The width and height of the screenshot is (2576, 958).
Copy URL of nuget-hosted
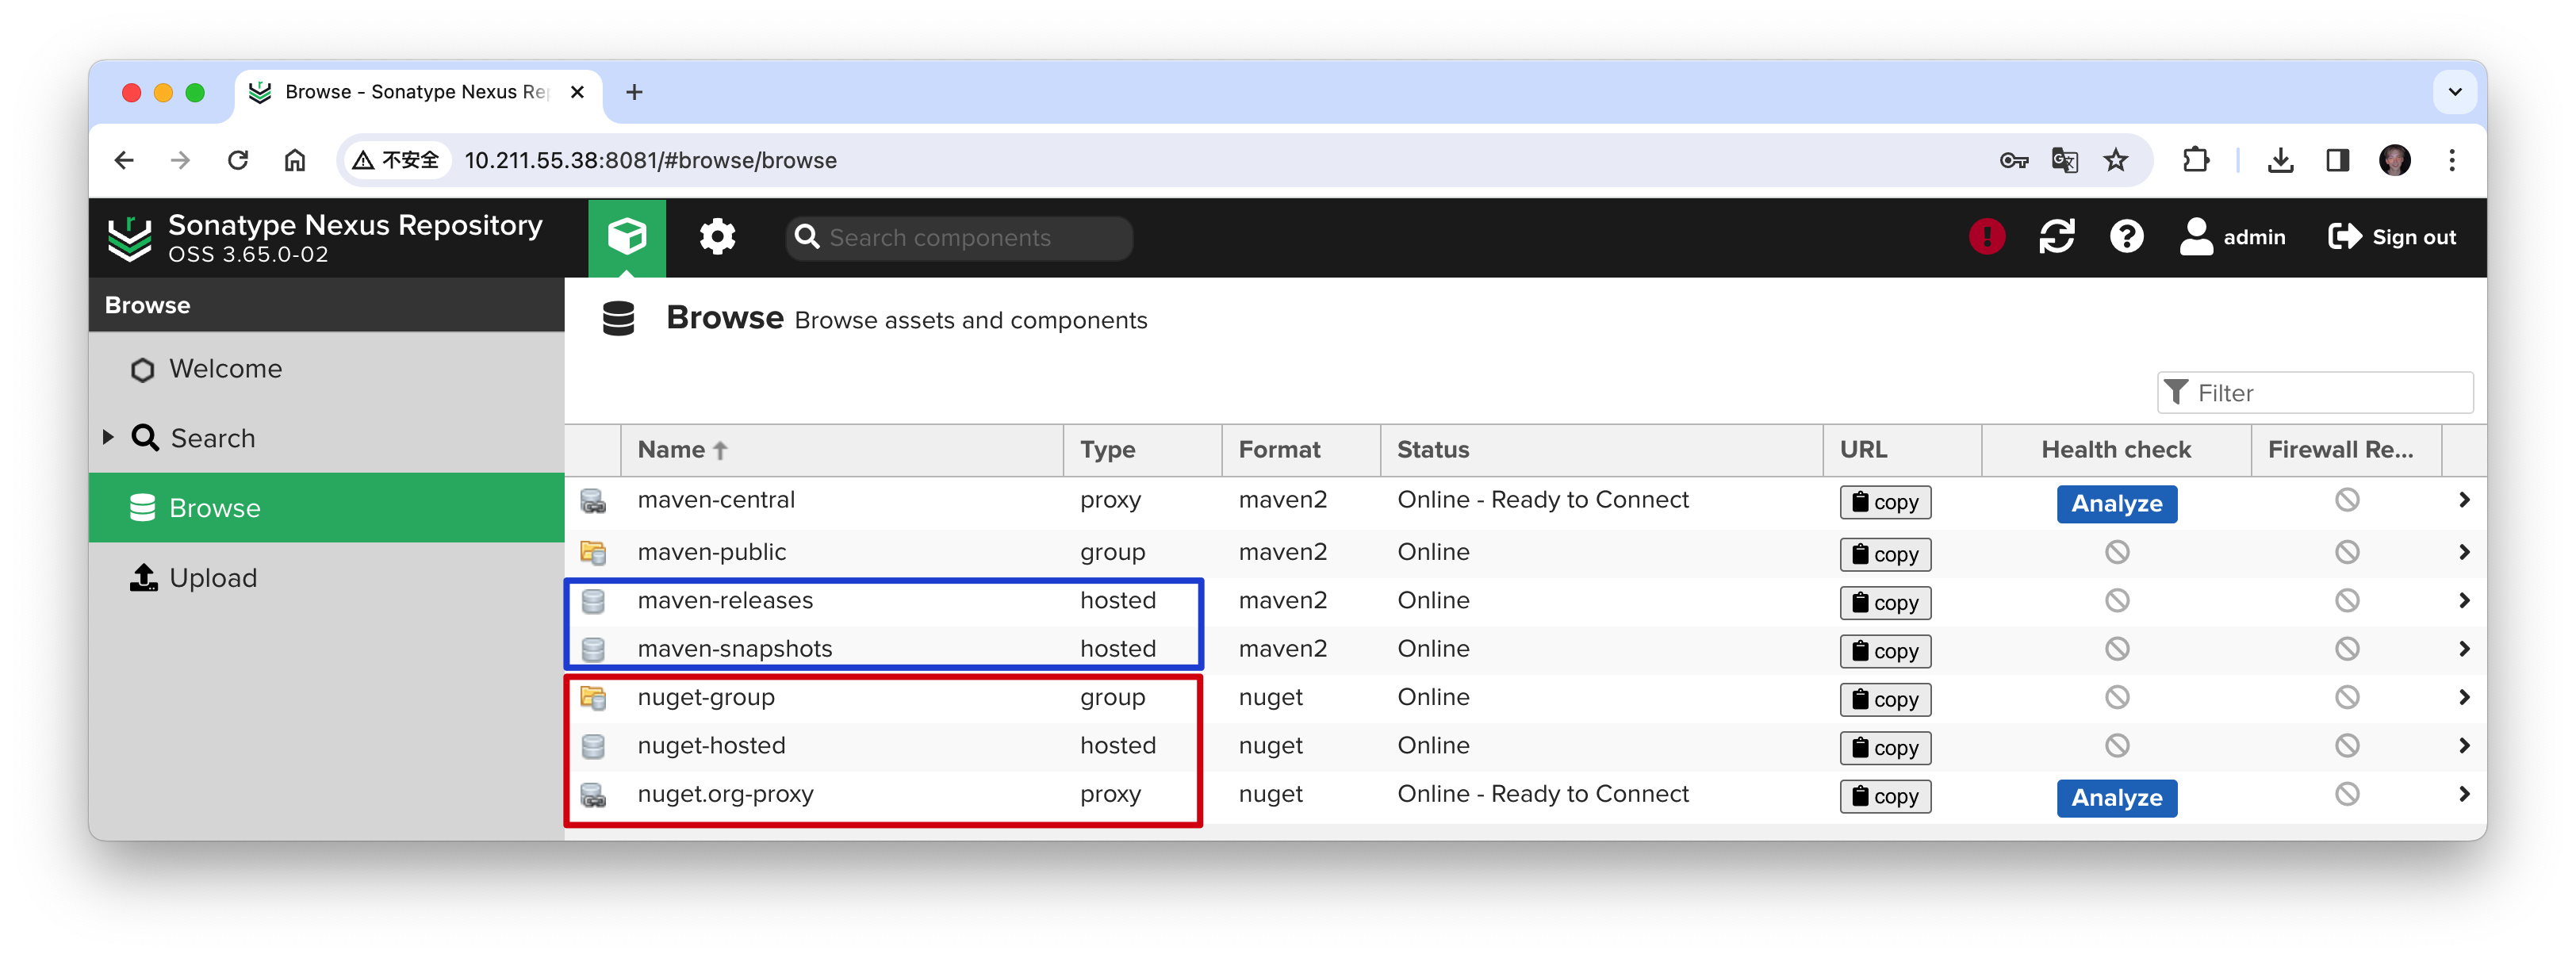pos(1885,747)
